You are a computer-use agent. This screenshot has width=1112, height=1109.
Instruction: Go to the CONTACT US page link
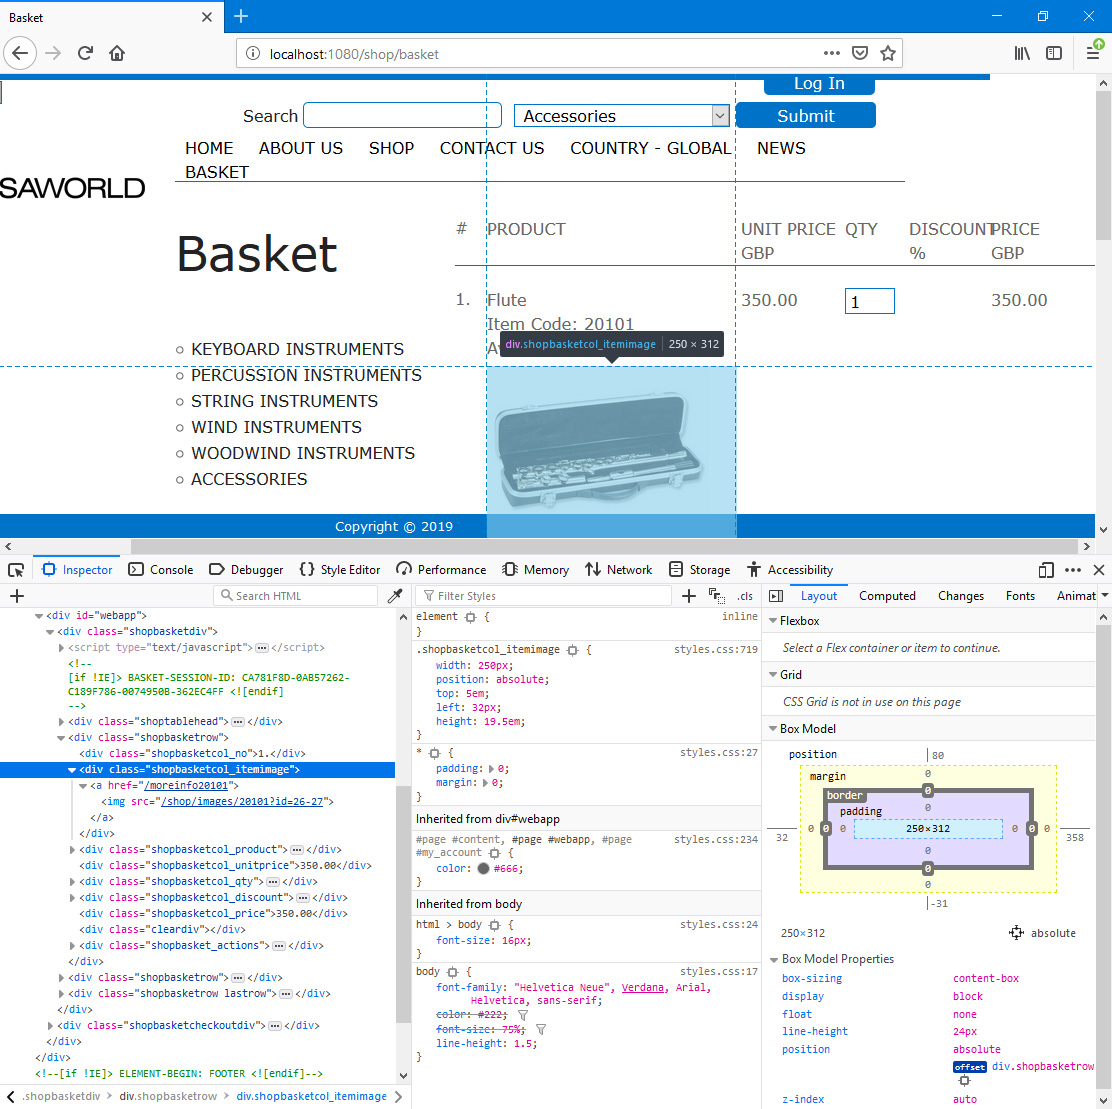click(x=492, y=148)
